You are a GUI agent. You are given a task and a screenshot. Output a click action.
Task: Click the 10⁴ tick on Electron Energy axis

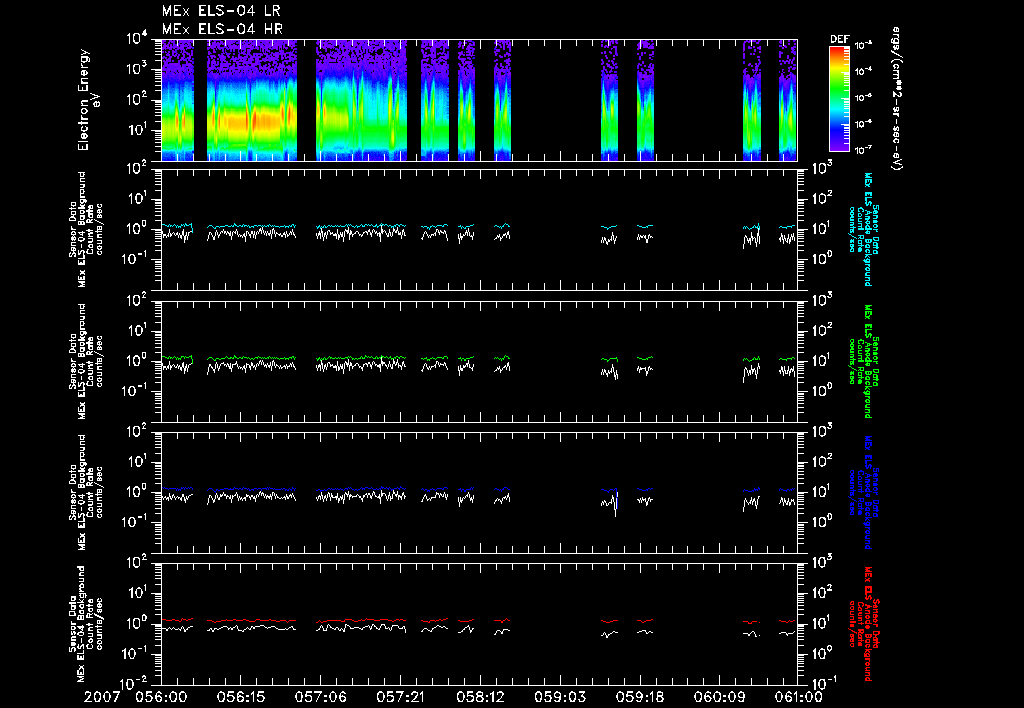point(138,40)
